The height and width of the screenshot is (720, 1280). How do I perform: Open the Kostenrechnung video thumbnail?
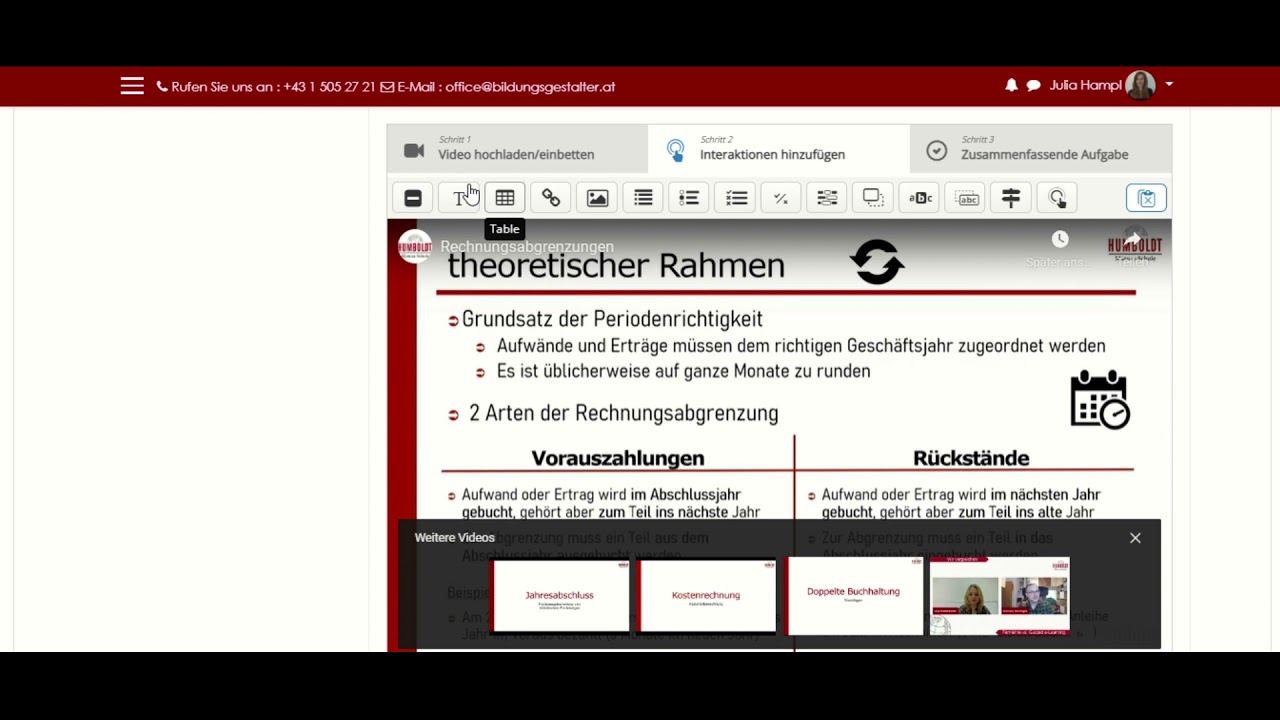point(707,596)
